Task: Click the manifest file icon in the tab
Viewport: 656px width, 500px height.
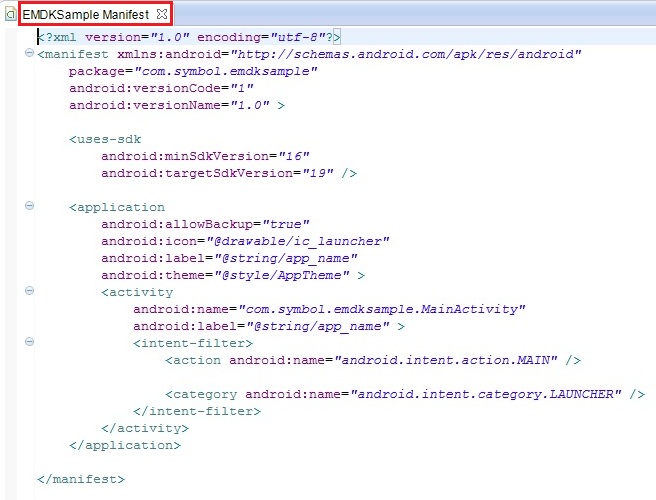Action: pos(11,14)
